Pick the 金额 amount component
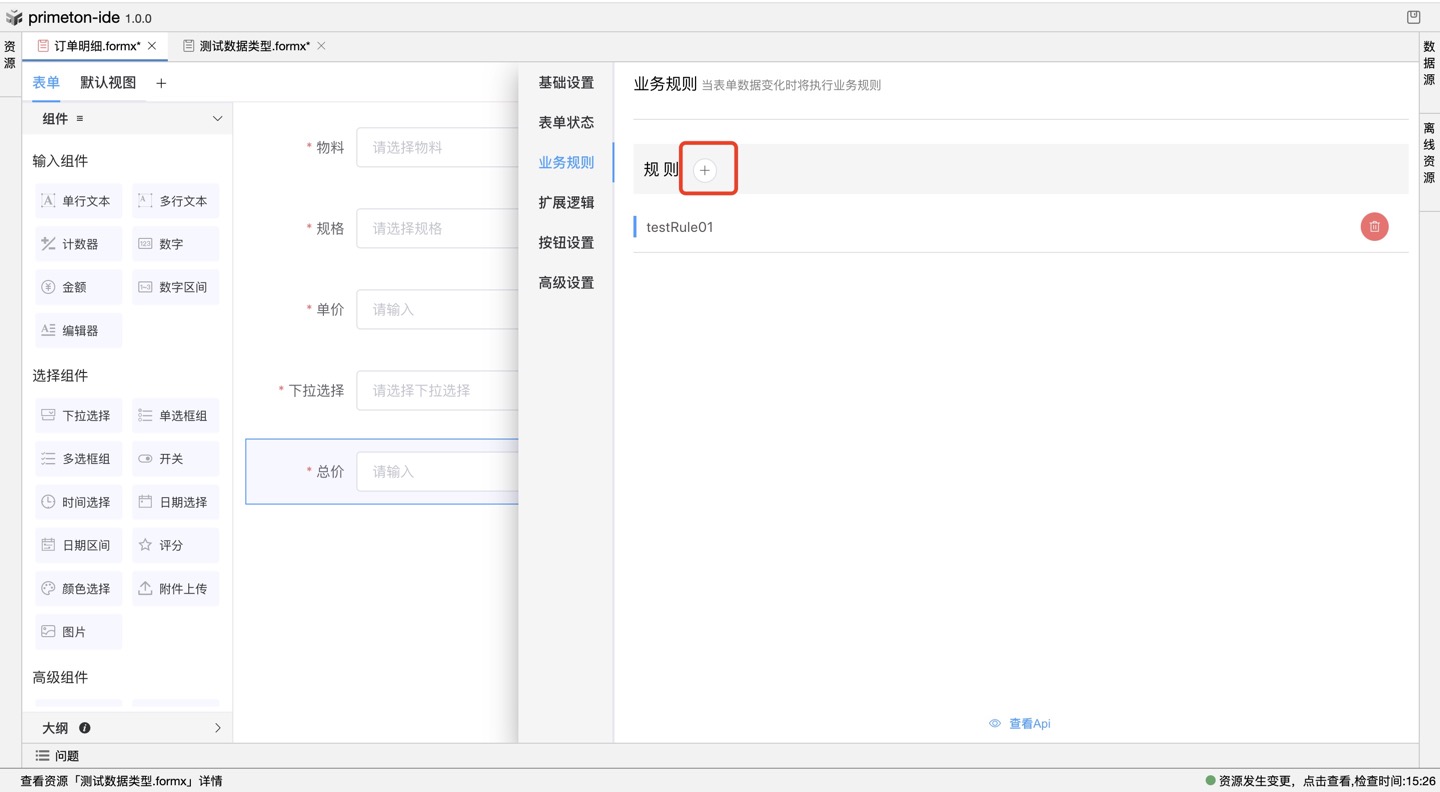The image size is (1440, 792). [78, 287]
